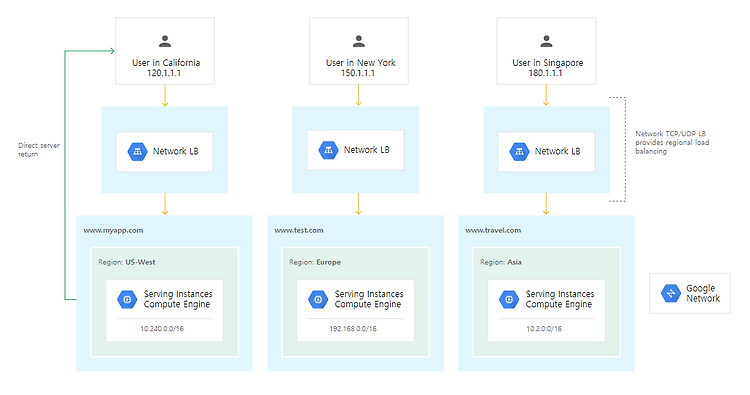Screen dimensions: 750x395
Task: Click the New York user person icon
Action: click(x=359, y=41)
